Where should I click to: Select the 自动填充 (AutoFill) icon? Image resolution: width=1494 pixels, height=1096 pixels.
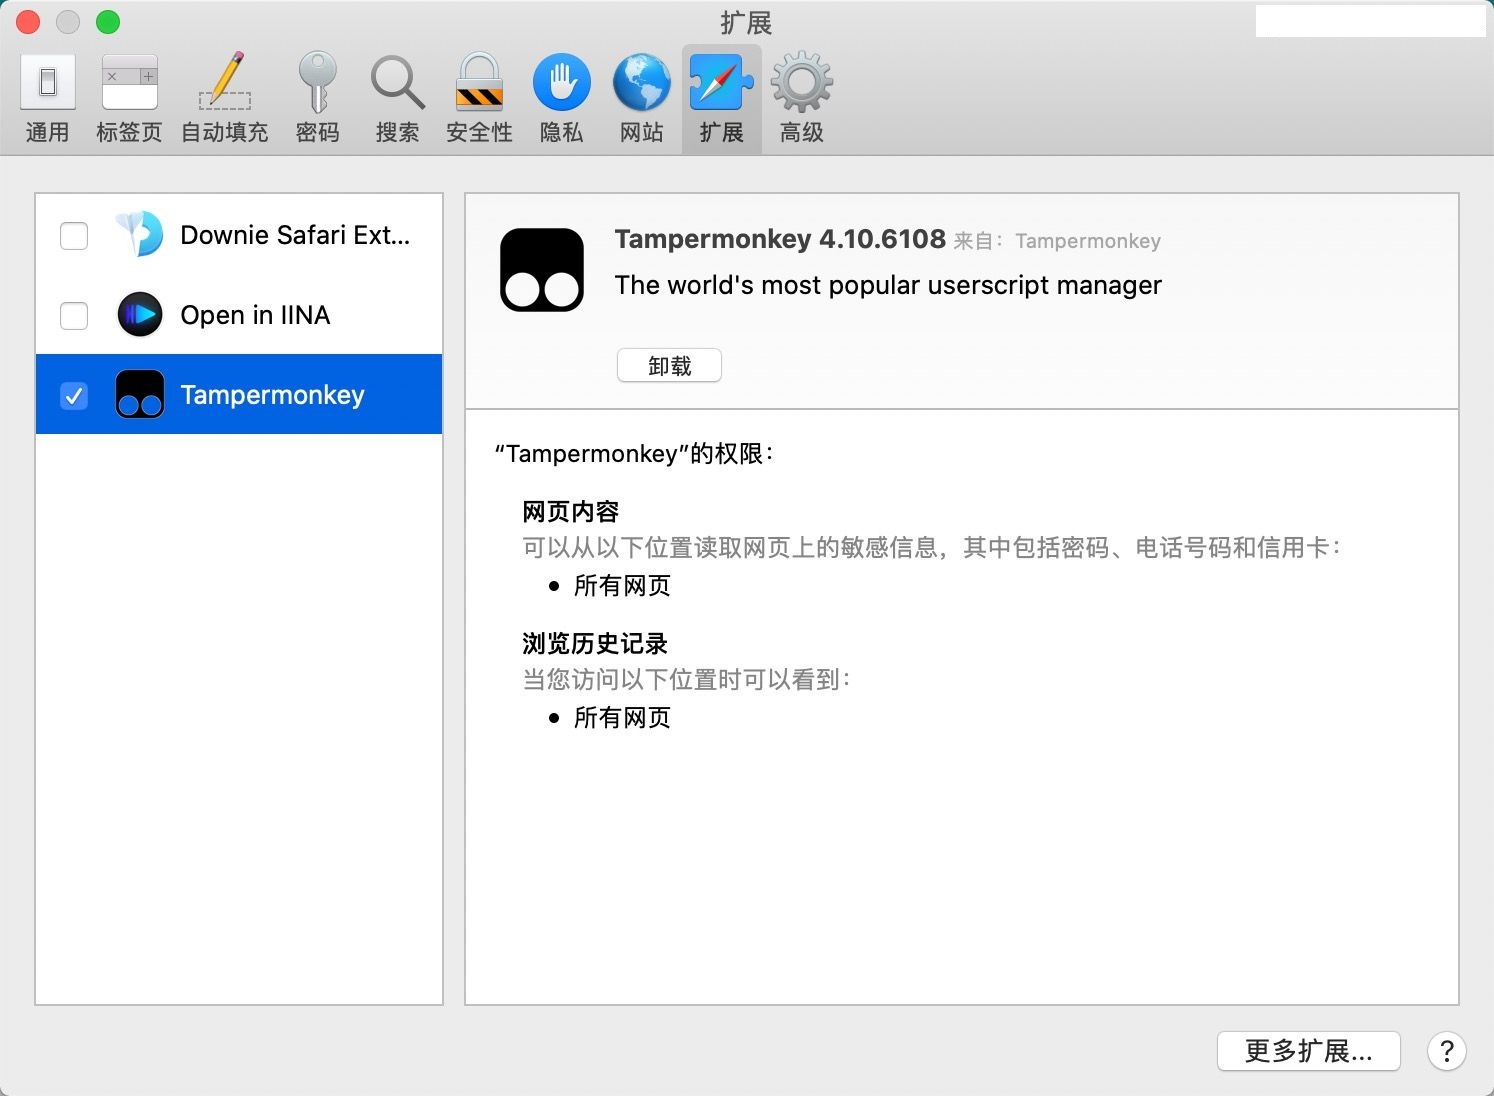pos(223,95)
